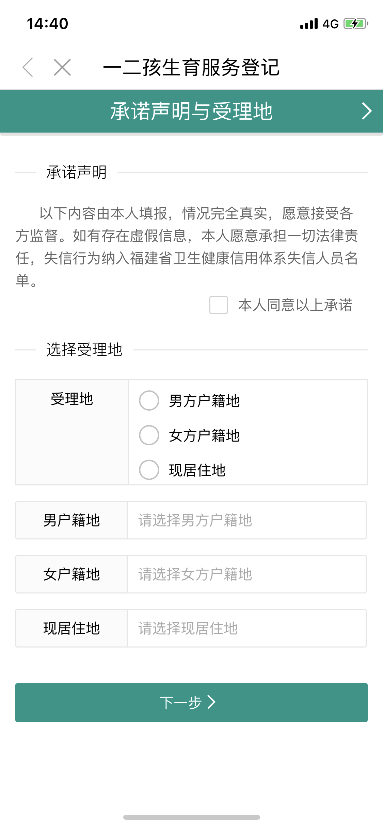Open the 请选择现居住地 selector

[247, 628]
